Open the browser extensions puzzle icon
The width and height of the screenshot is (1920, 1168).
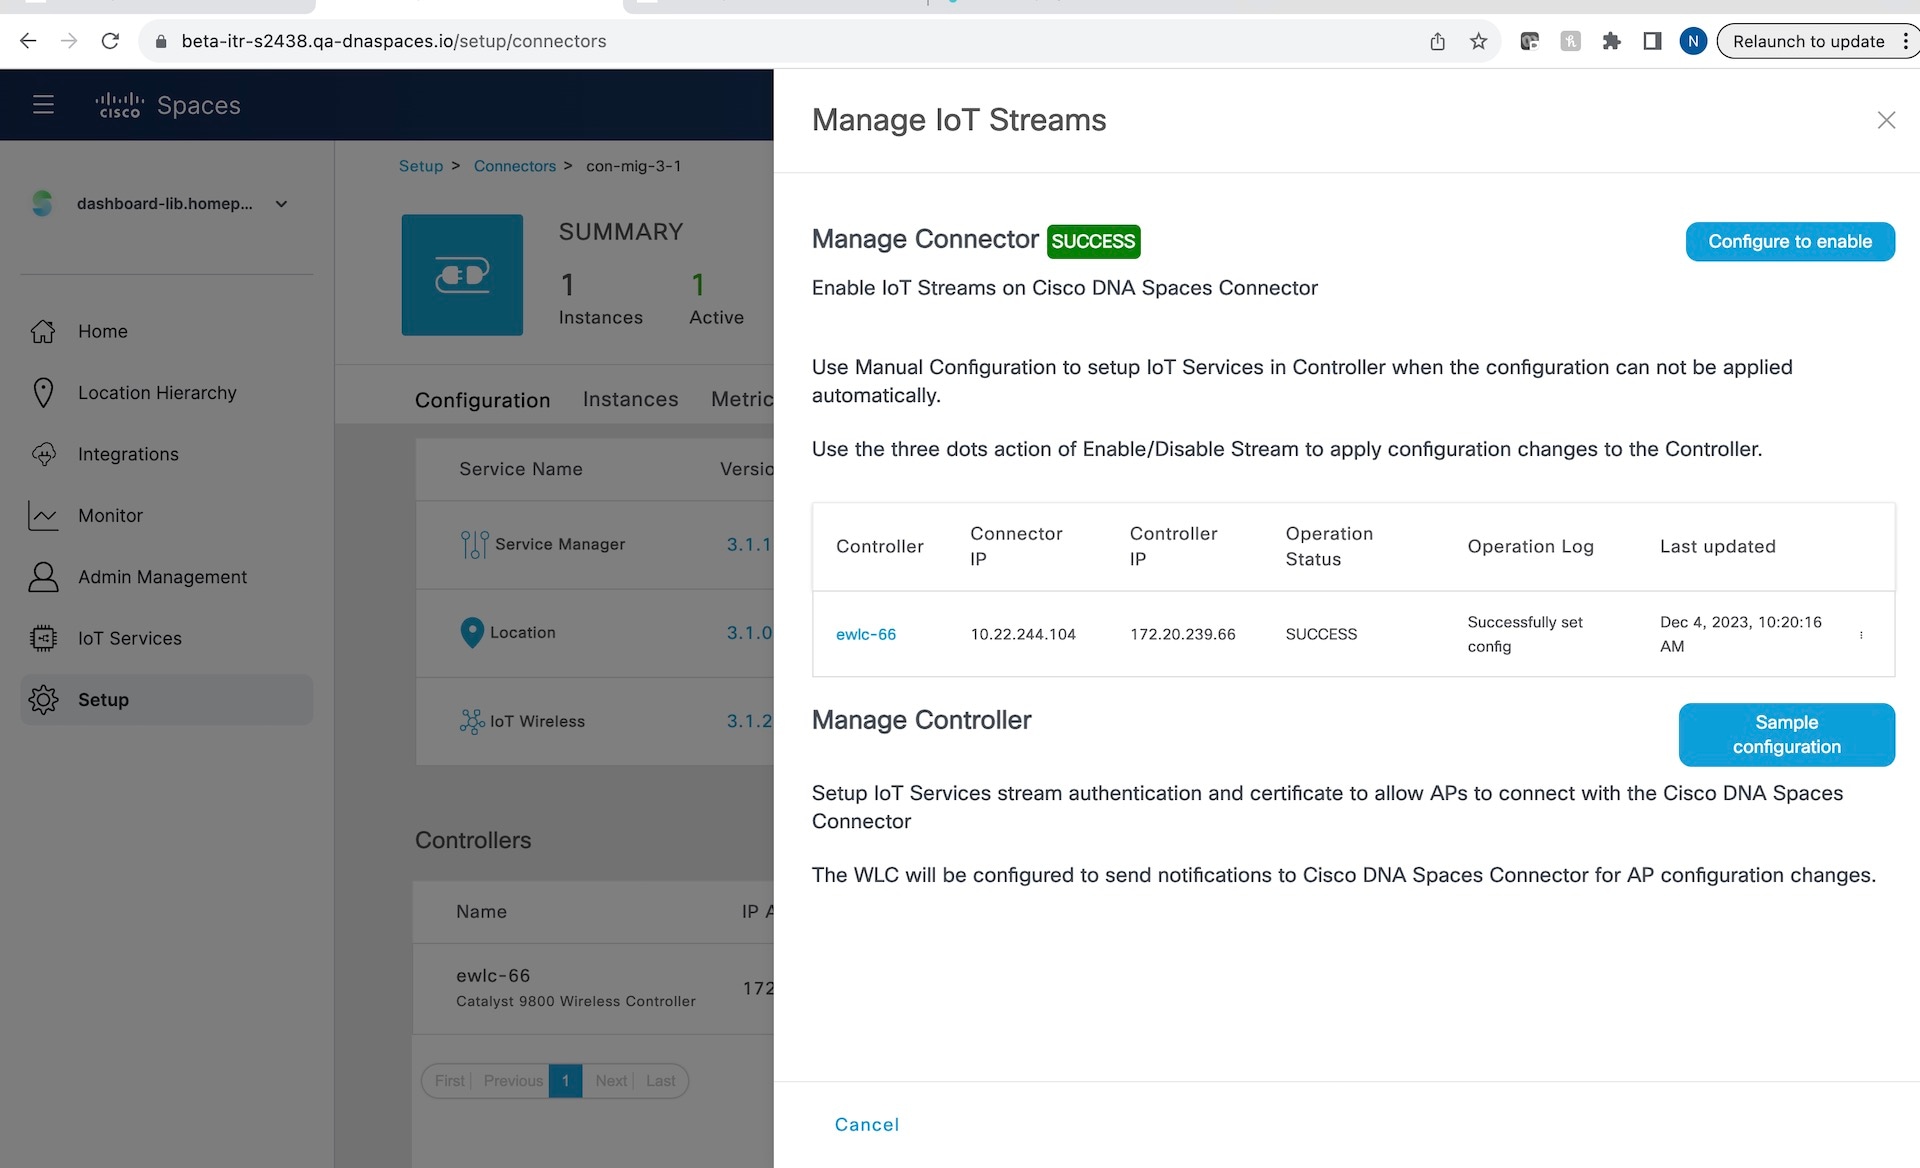click(x=1611, y=41)
